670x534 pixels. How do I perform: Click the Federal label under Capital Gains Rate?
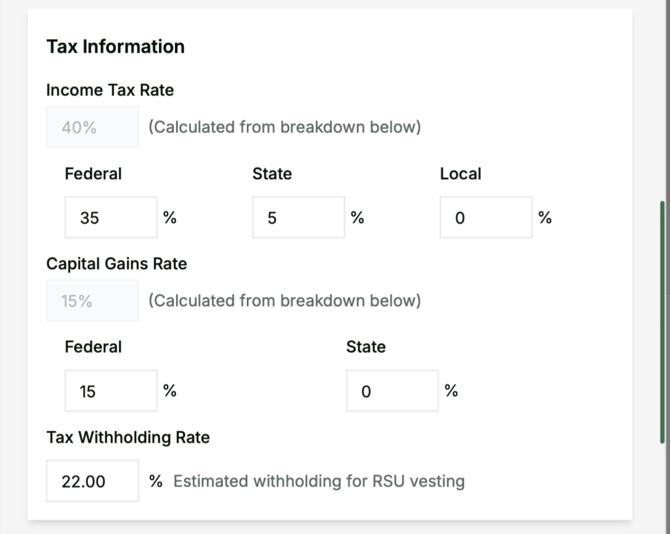pos(93,347)
